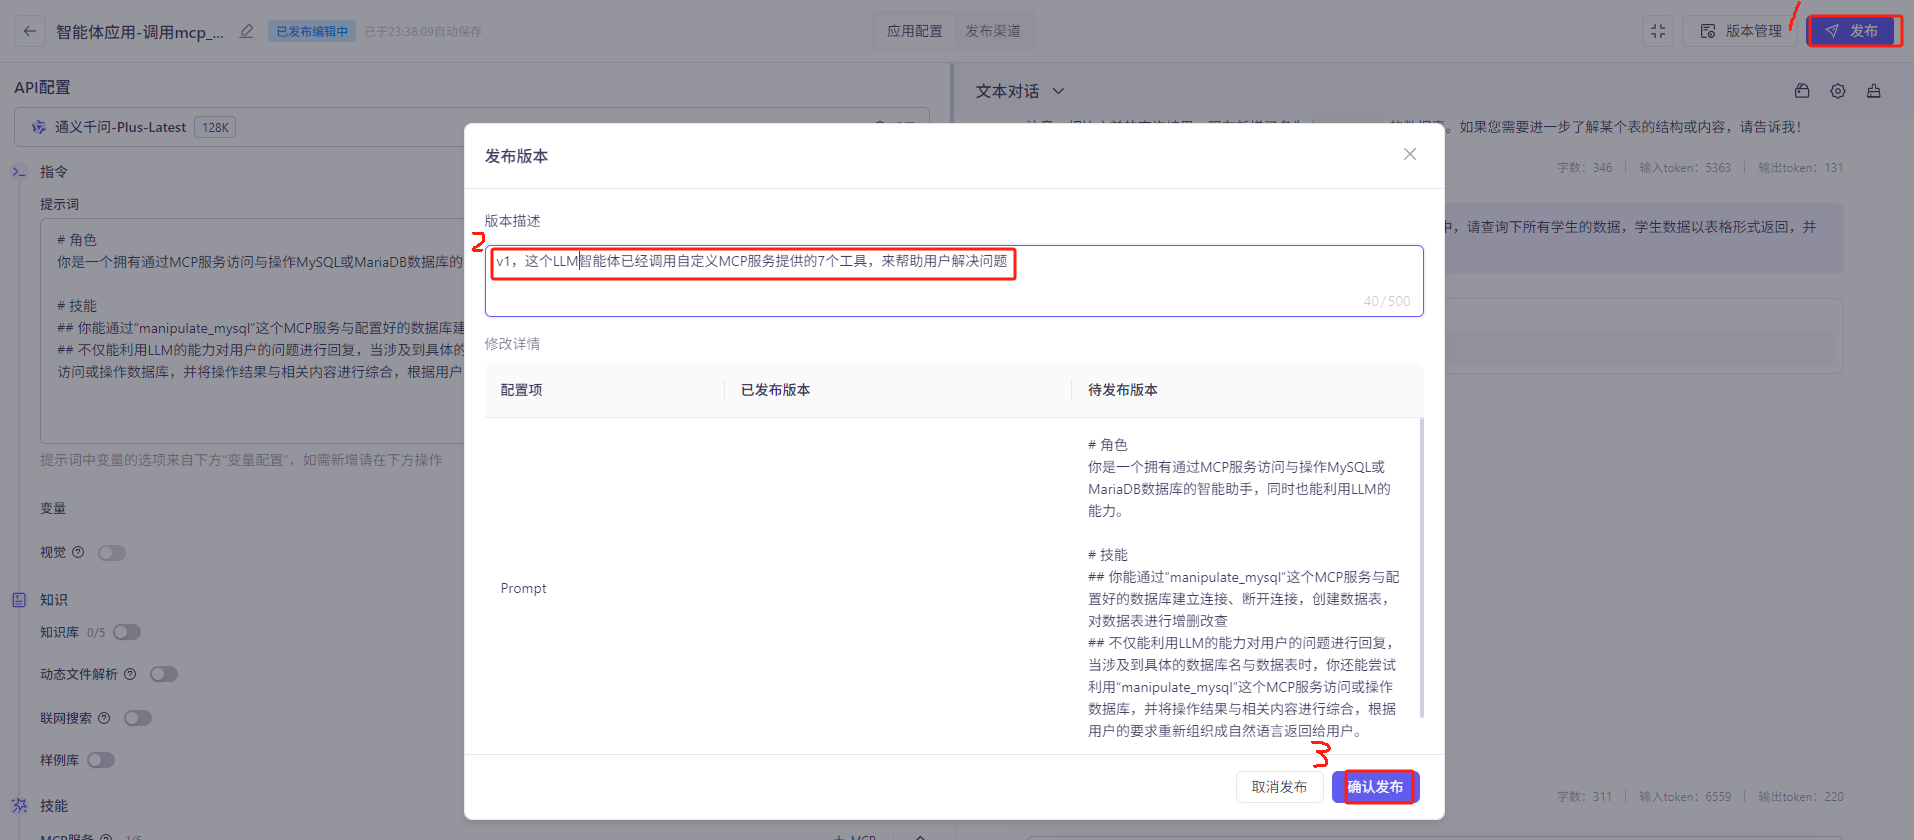The width and height of the screenshot is (1914, 840).
Task: Click into the 版本描述 description text box
Action: coord(954,281)
